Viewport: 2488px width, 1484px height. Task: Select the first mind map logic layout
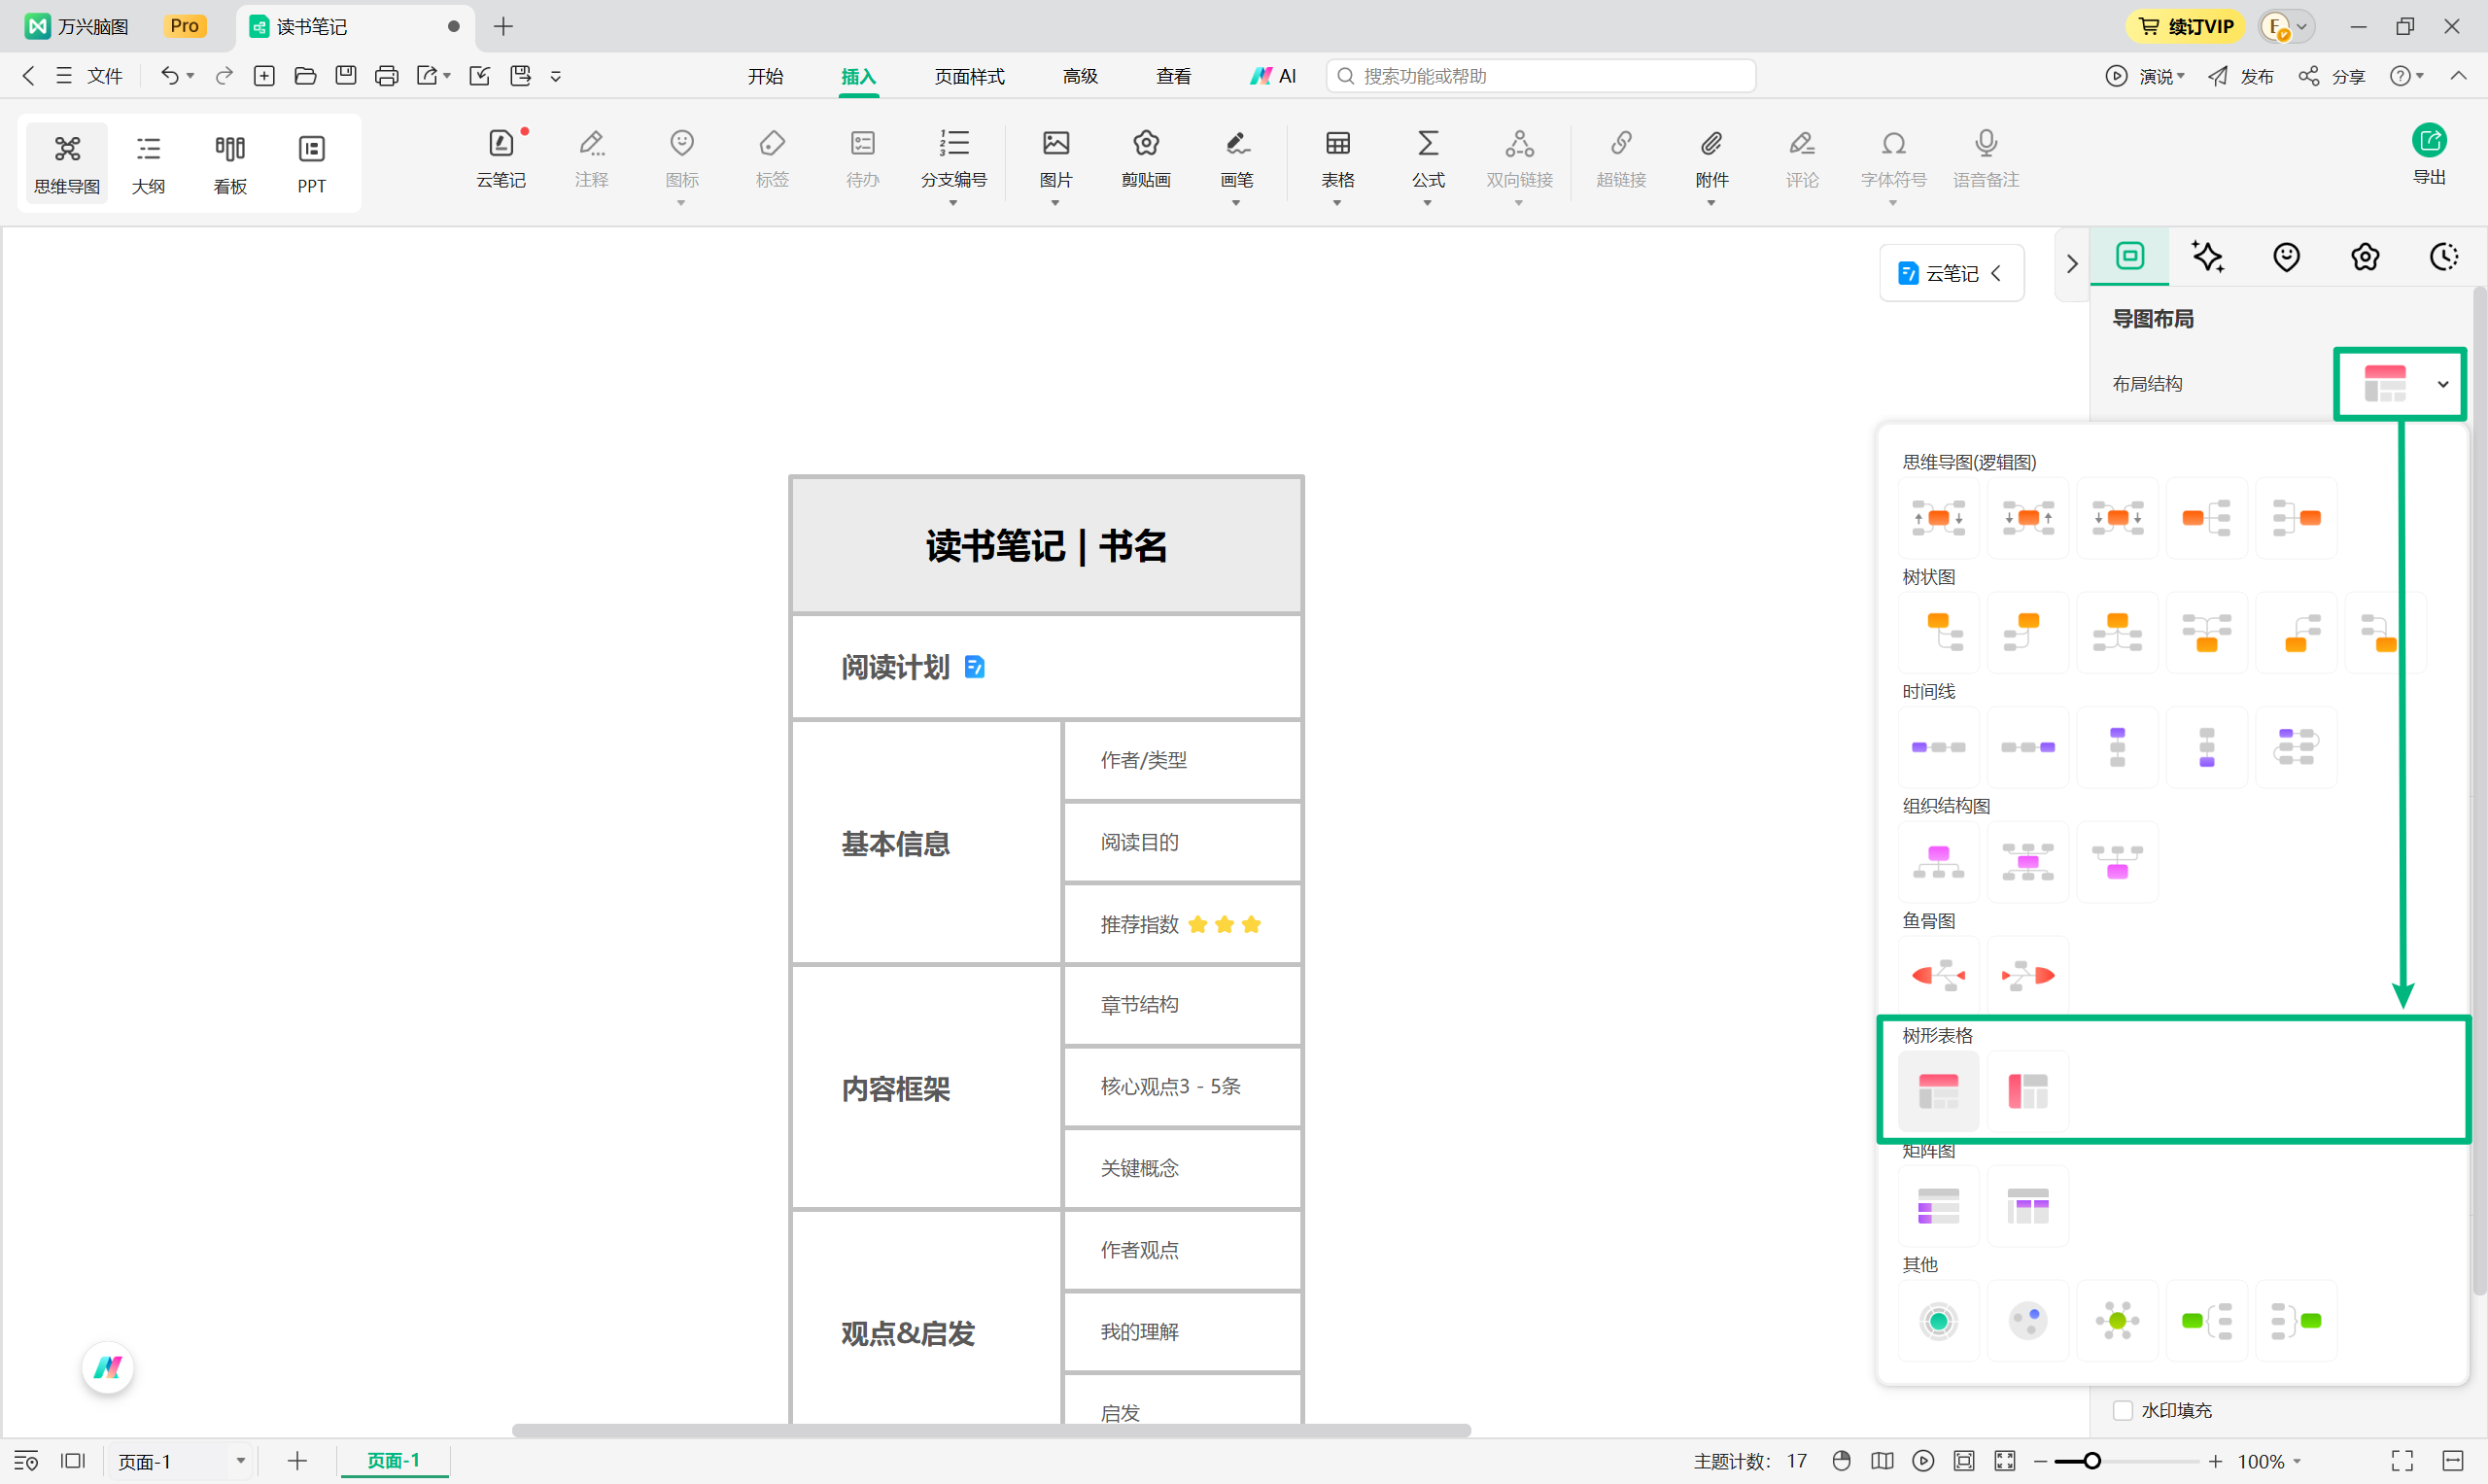tap(1937, 518)
